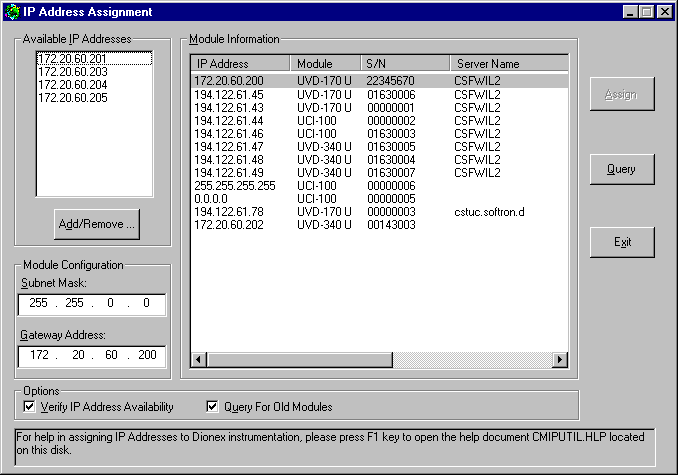
Task: Click the horizontal scrollbar thumb
Action: pyautogui.click(x=299, y=360)
